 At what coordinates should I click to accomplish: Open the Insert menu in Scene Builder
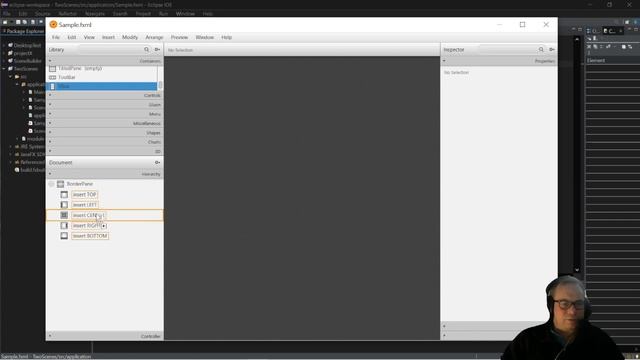pyautogui.click(x=108, y=37)
